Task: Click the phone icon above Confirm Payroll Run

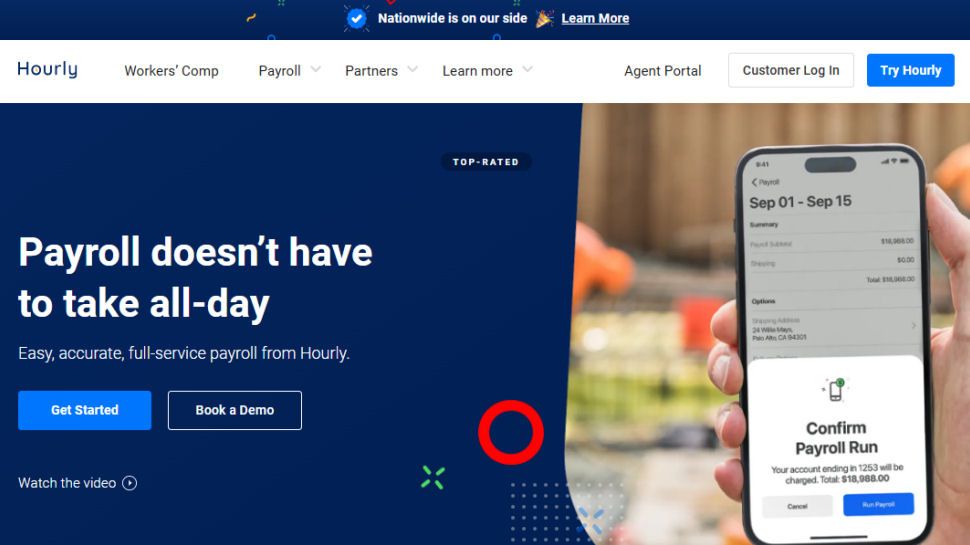Action: [x=835, y=390]
